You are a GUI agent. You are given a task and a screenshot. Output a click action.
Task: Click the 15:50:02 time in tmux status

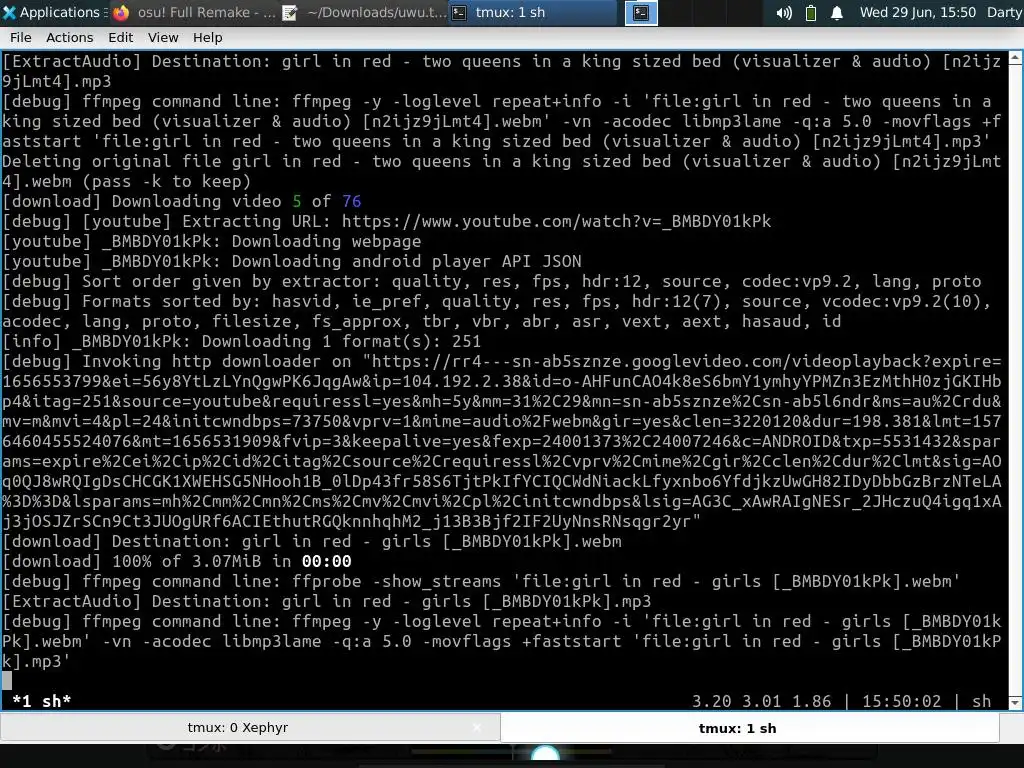pyautogui.click(x=901, y=701)
